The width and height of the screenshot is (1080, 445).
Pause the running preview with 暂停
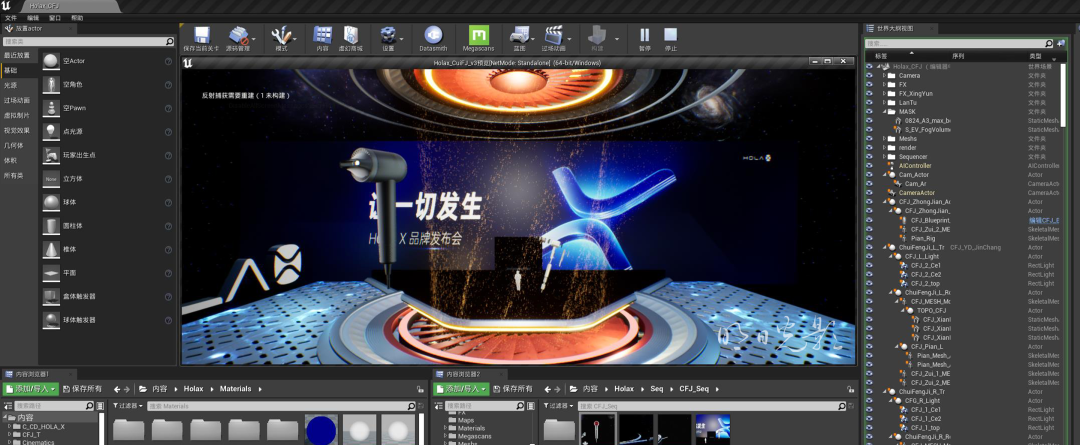pyautogui.click(x=645, y=35)
